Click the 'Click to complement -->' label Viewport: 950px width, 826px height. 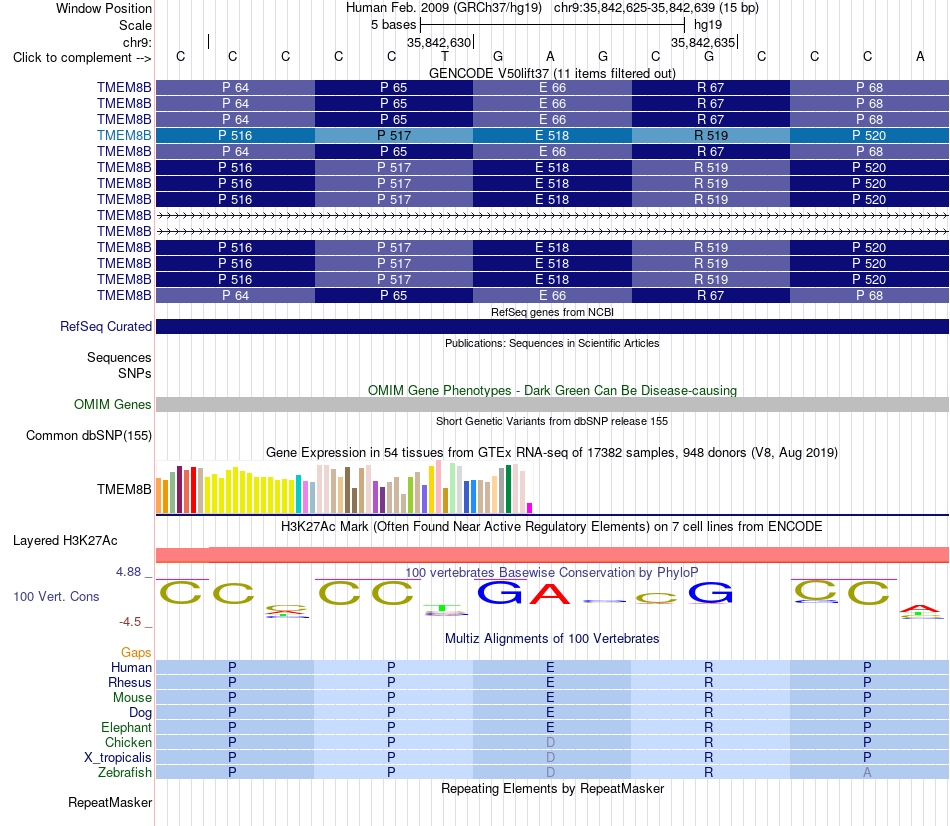click(x=82, y=58)
